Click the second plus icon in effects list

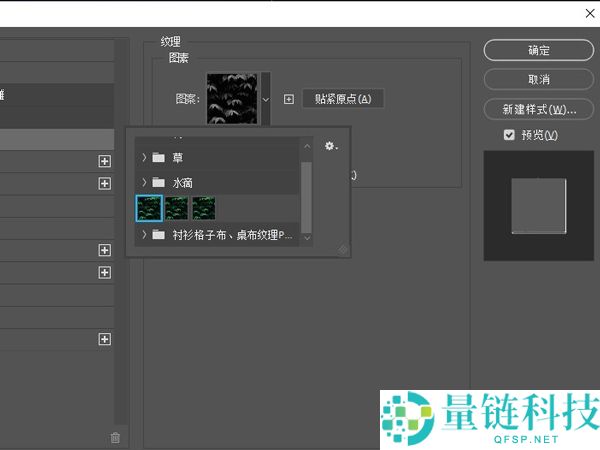pyautogui.click(x=104, y=183)
